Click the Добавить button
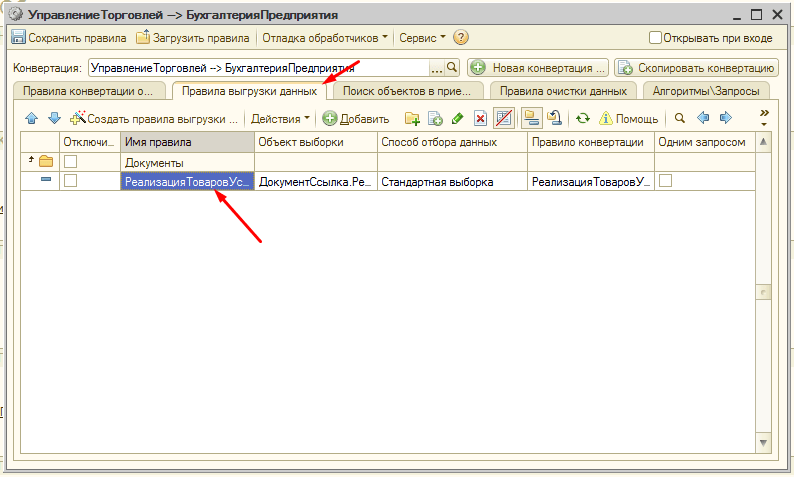 coord(356,118)
